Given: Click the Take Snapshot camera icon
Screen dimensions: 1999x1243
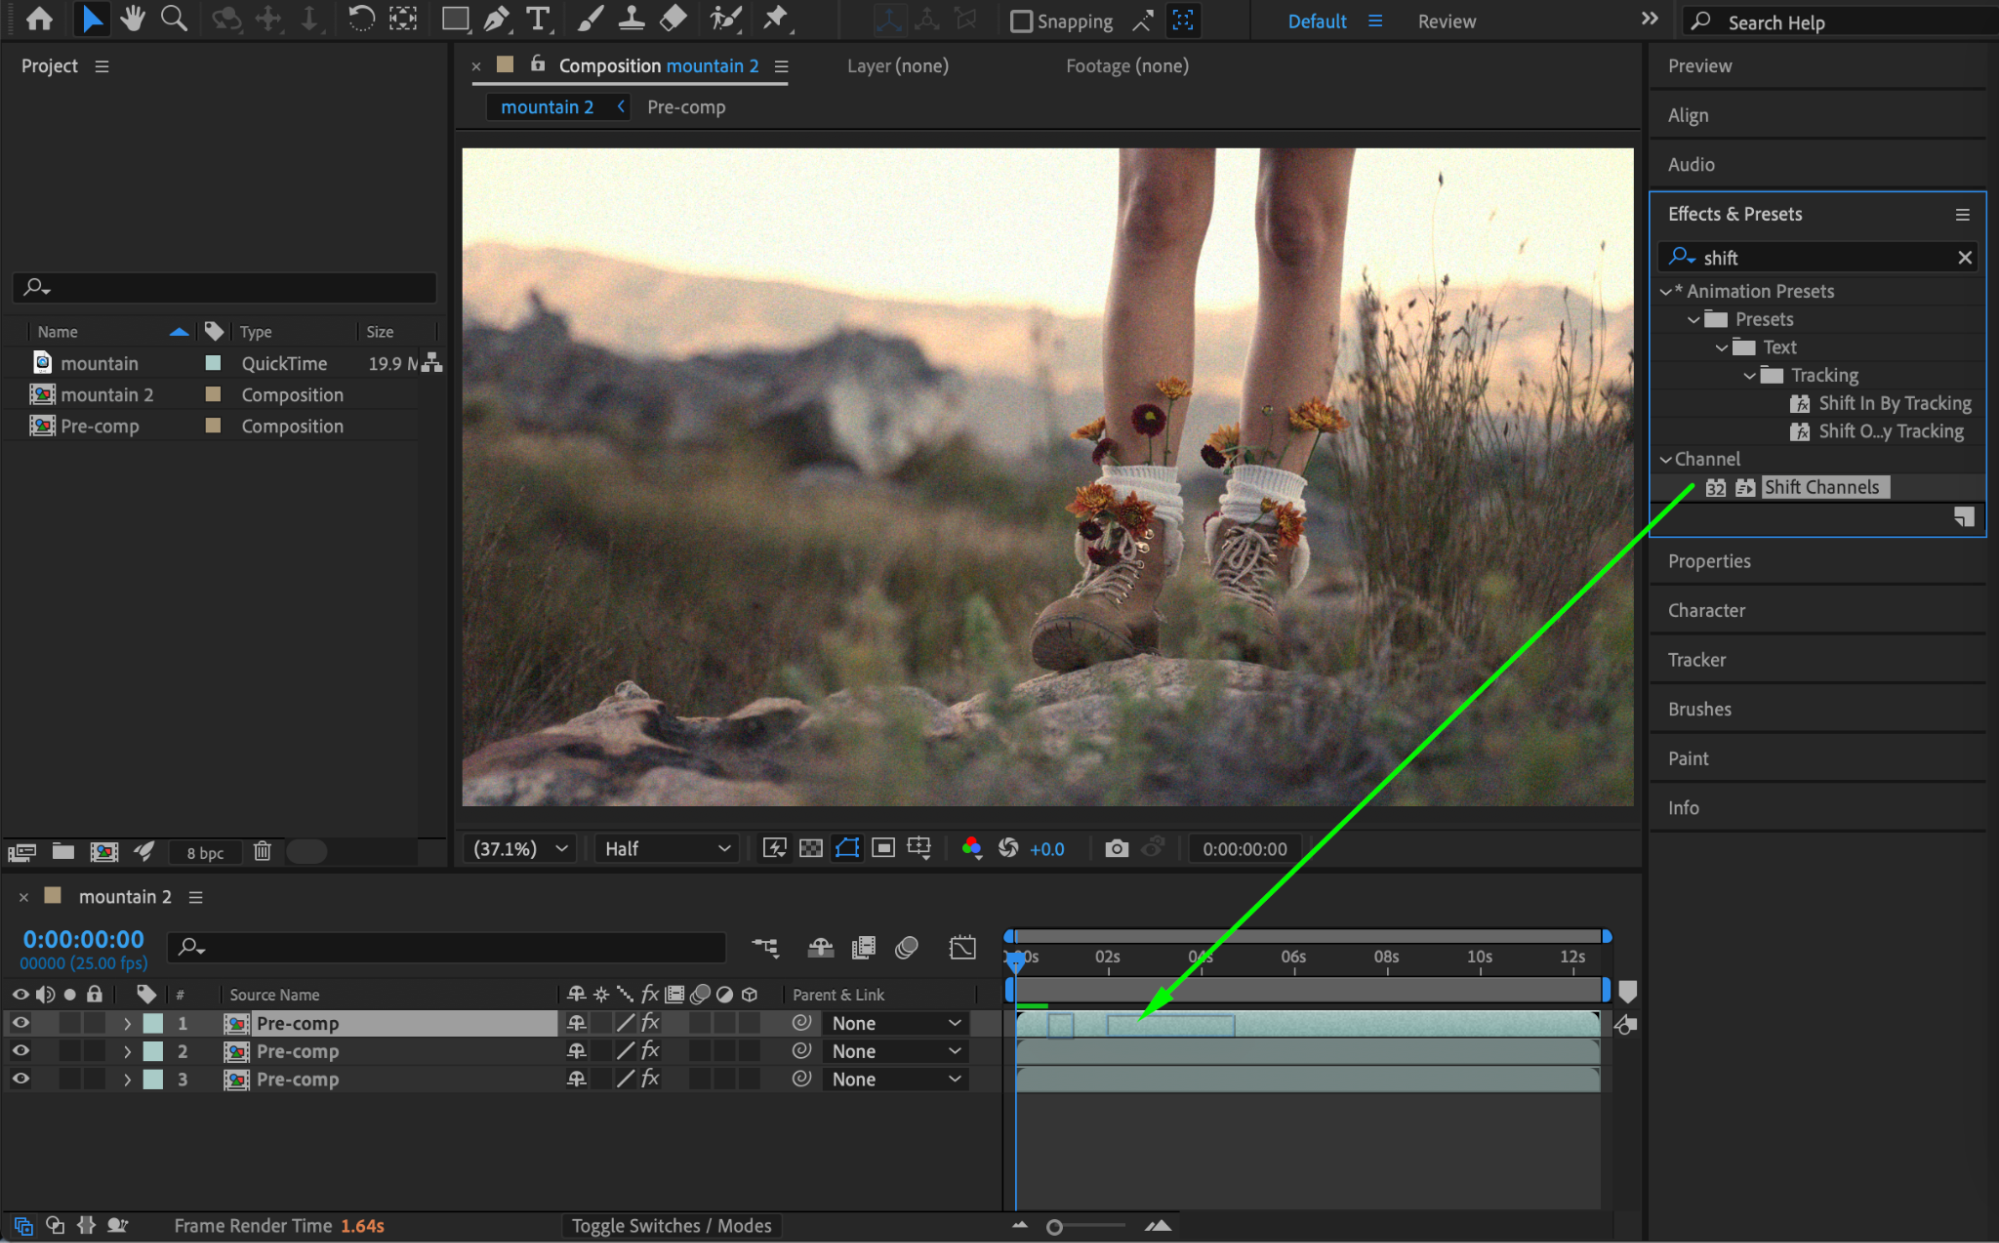Looking at the screenshot, I should pos(1116,848).
